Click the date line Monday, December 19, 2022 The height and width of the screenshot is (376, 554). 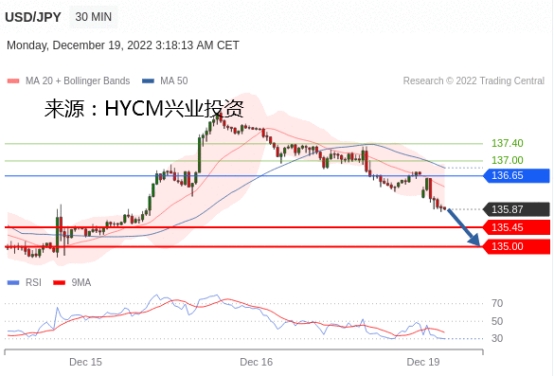click(x=123, y=45)
